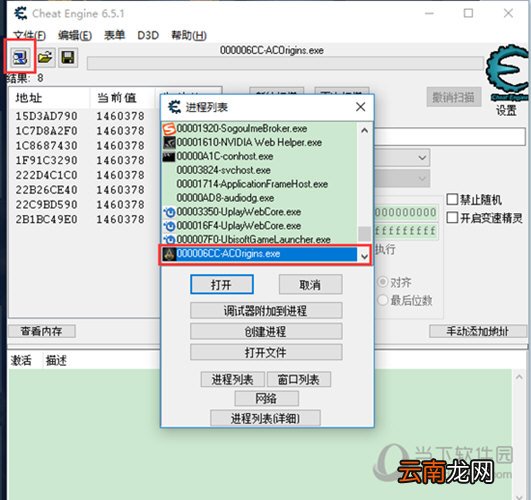Open the 表单 menu

coord(114,35)
